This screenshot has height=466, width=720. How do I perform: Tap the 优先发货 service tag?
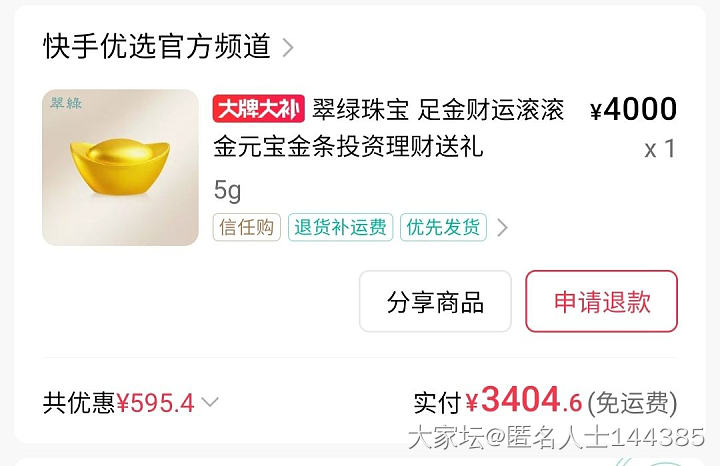pos(443,227)
